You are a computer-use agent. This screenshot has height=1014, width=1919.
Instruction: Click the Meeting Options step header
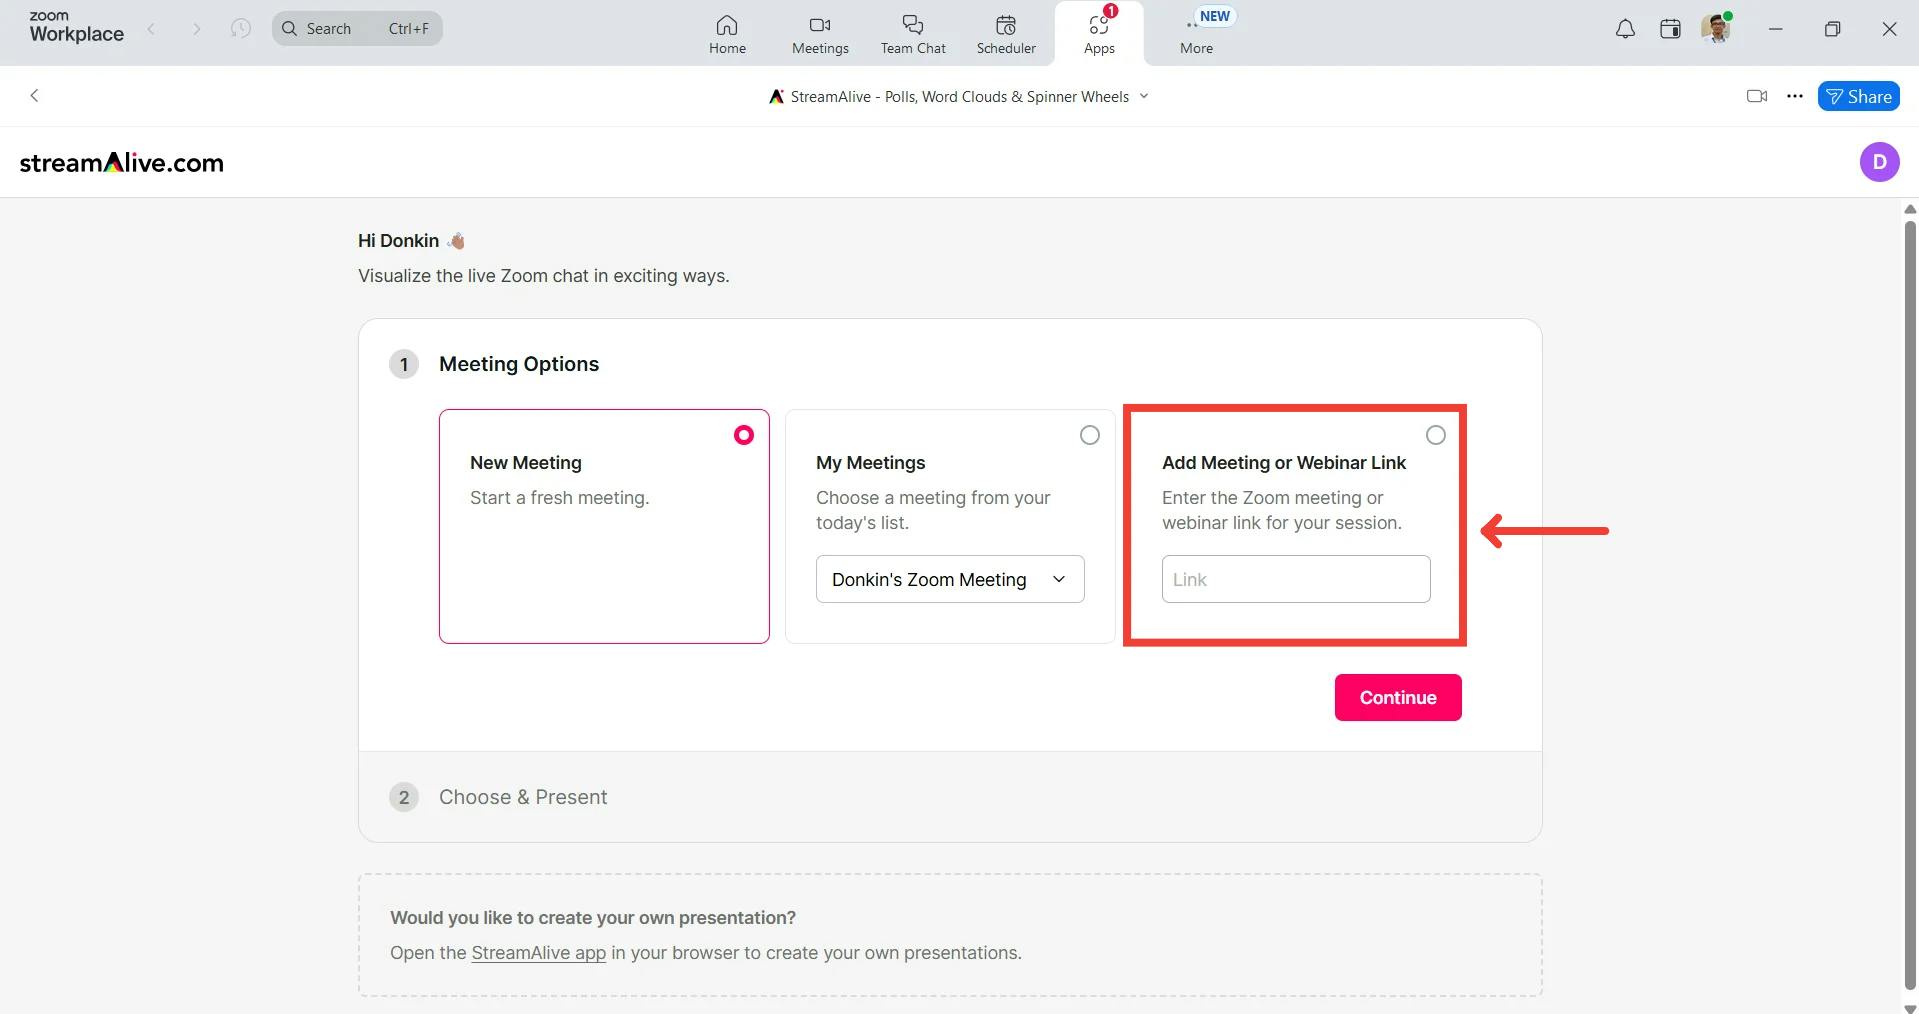(519, 364)
